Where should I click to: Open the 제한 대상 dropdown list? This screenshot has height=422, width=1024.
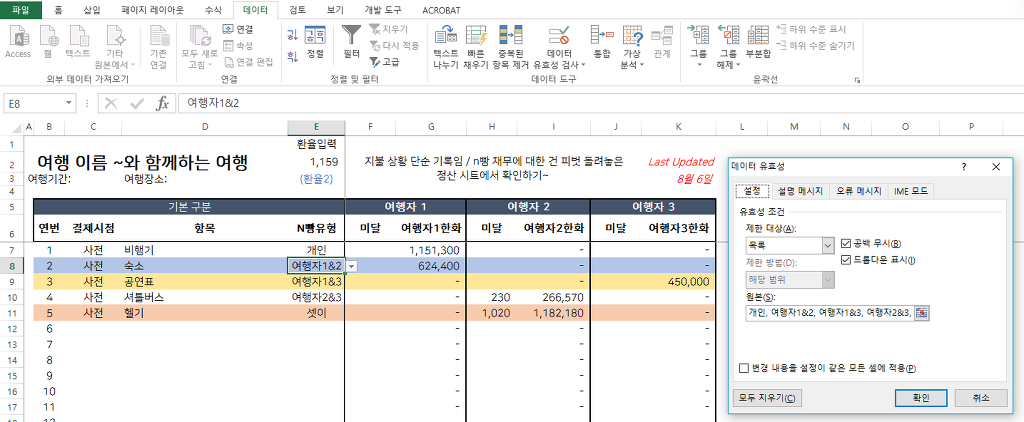pyautogui.click(x=827, y=244)
